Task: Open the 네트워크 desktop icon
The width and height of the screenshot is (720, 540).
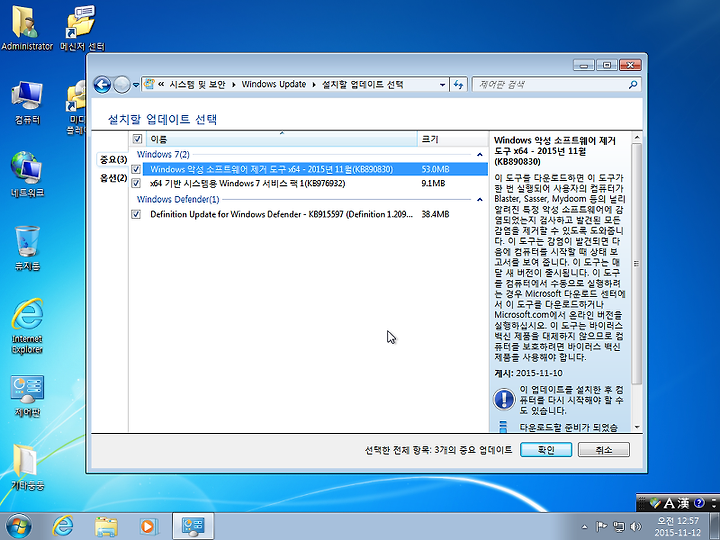Action: pos(27,174)
